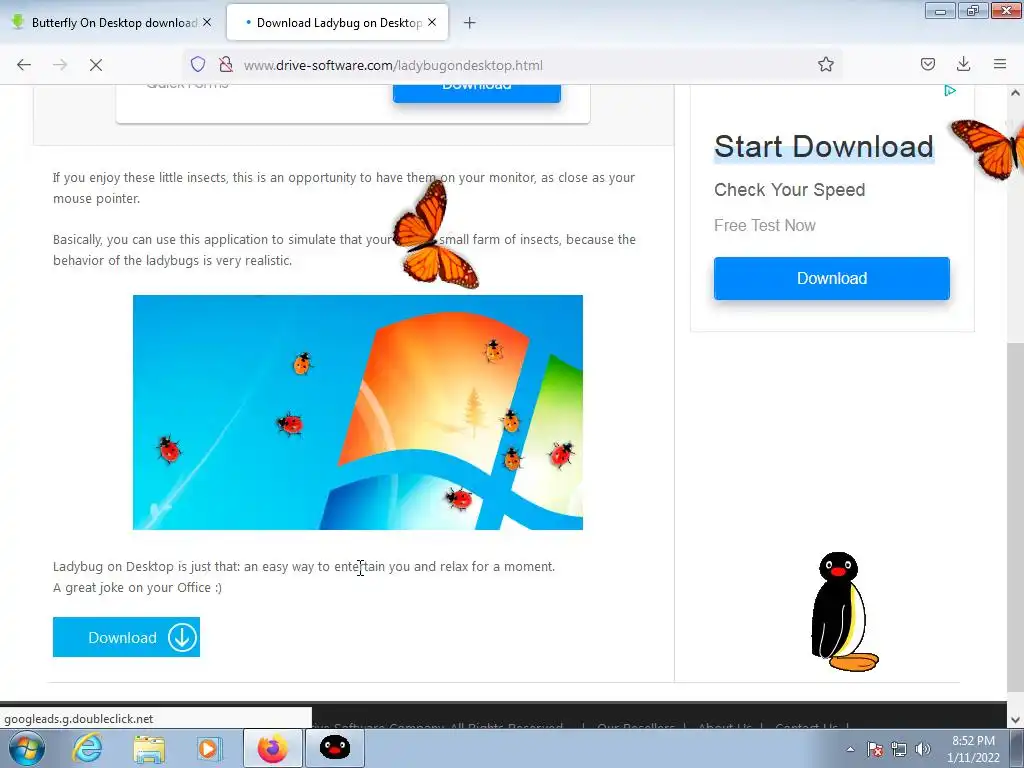This screenshot has height=768, width=1024.
Task: Select the Download Ladybug on Desktop tab
Action: [x=338, y=22]
